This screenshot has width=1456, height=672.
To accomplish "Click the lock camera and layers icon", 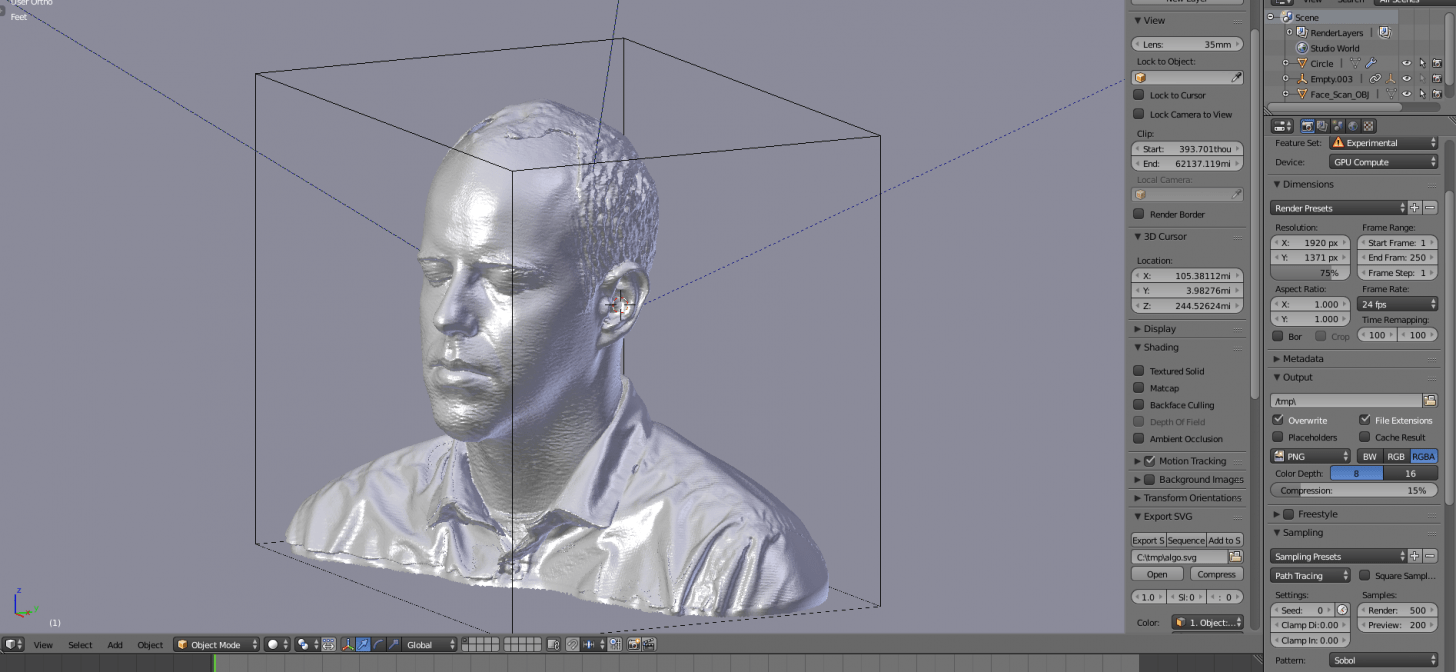I will [x=553, y=645].
